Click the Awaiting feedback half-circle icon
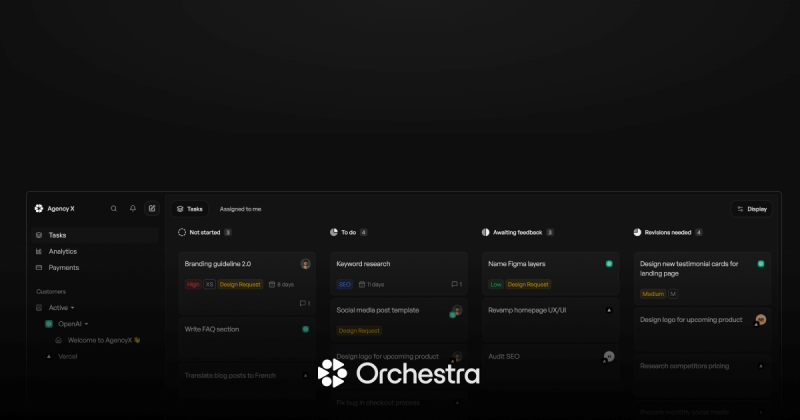Screen dimensions: 800x420 pos(485,232)
